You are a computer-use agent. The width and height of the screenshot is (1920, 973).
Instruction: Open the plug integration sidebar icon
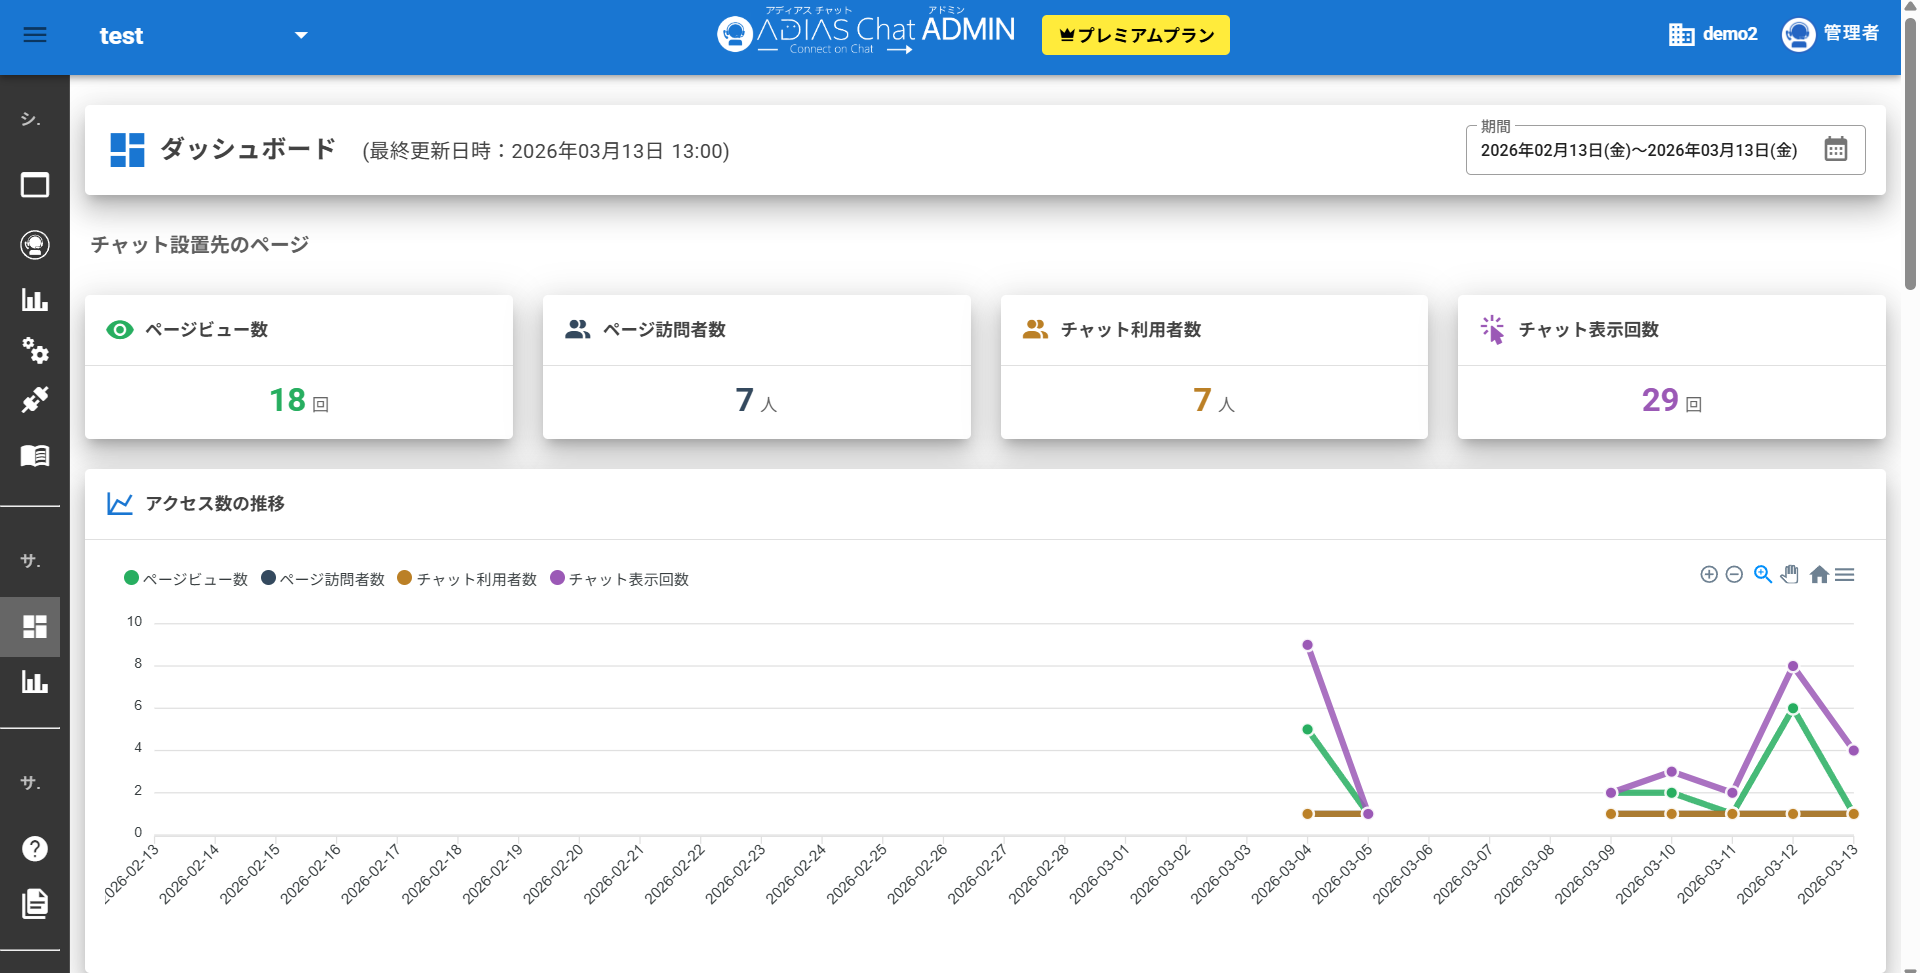click(x=35, y=400)
